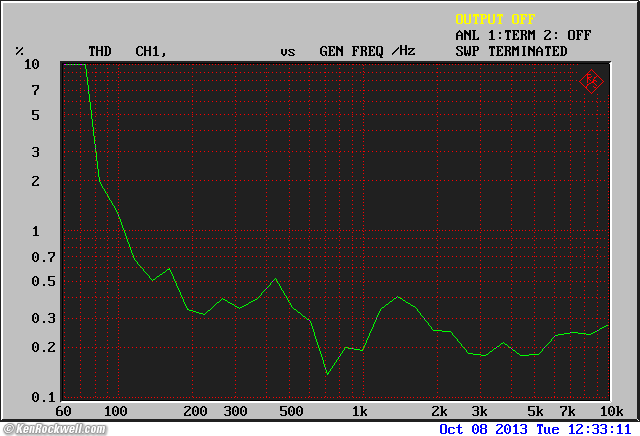Click the CH1 channel label
The height and width of the screenshot is (436, 640).
pyautogui.click(x=151, y=51)
